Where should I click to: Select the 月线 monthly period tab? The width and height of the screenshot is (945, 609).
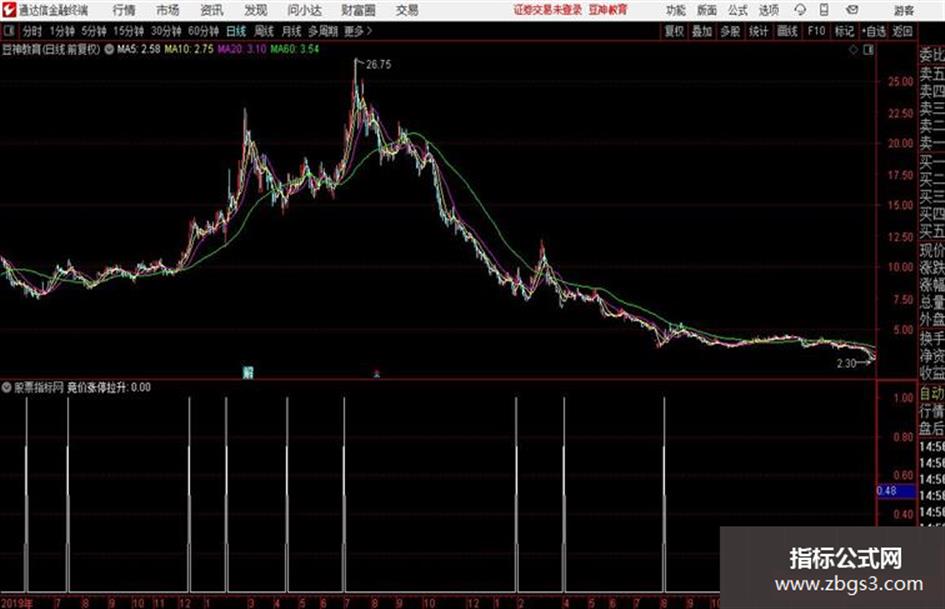point(292,31)
